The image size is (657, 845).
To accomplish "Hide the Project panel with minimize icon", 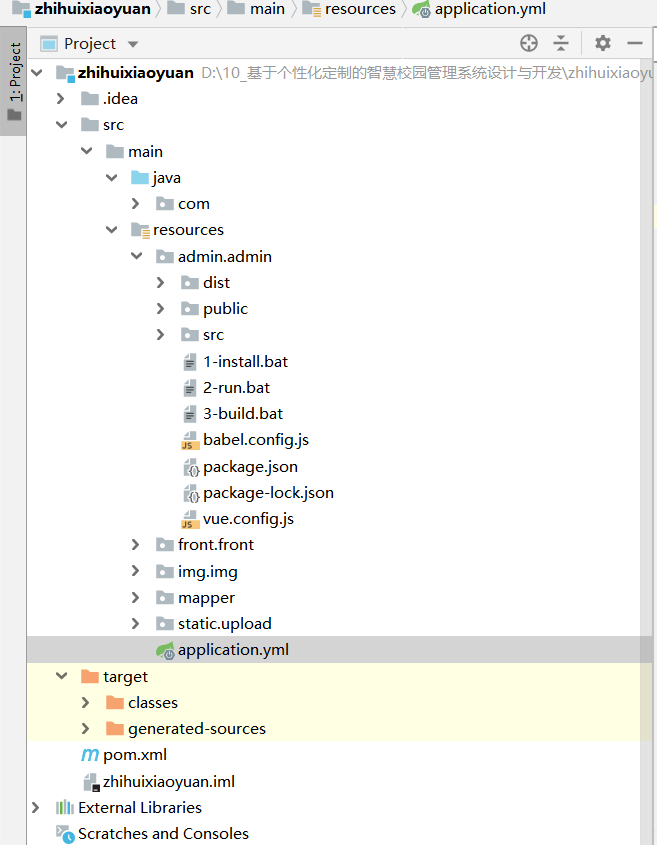I will [634, 43].
